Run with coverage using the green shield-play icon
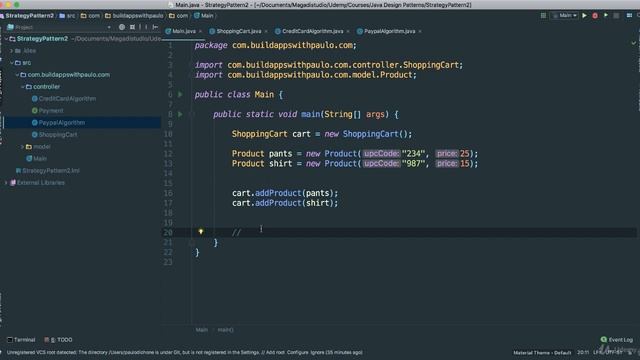This screenshot has height=360, width=640. [606, 16]
